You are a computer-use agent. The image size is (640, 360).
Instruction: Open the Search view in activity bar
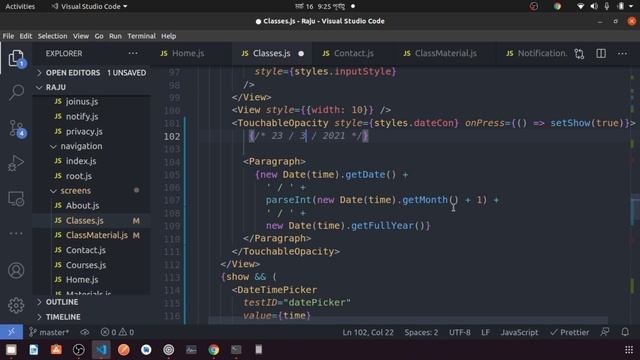point(16,93)
